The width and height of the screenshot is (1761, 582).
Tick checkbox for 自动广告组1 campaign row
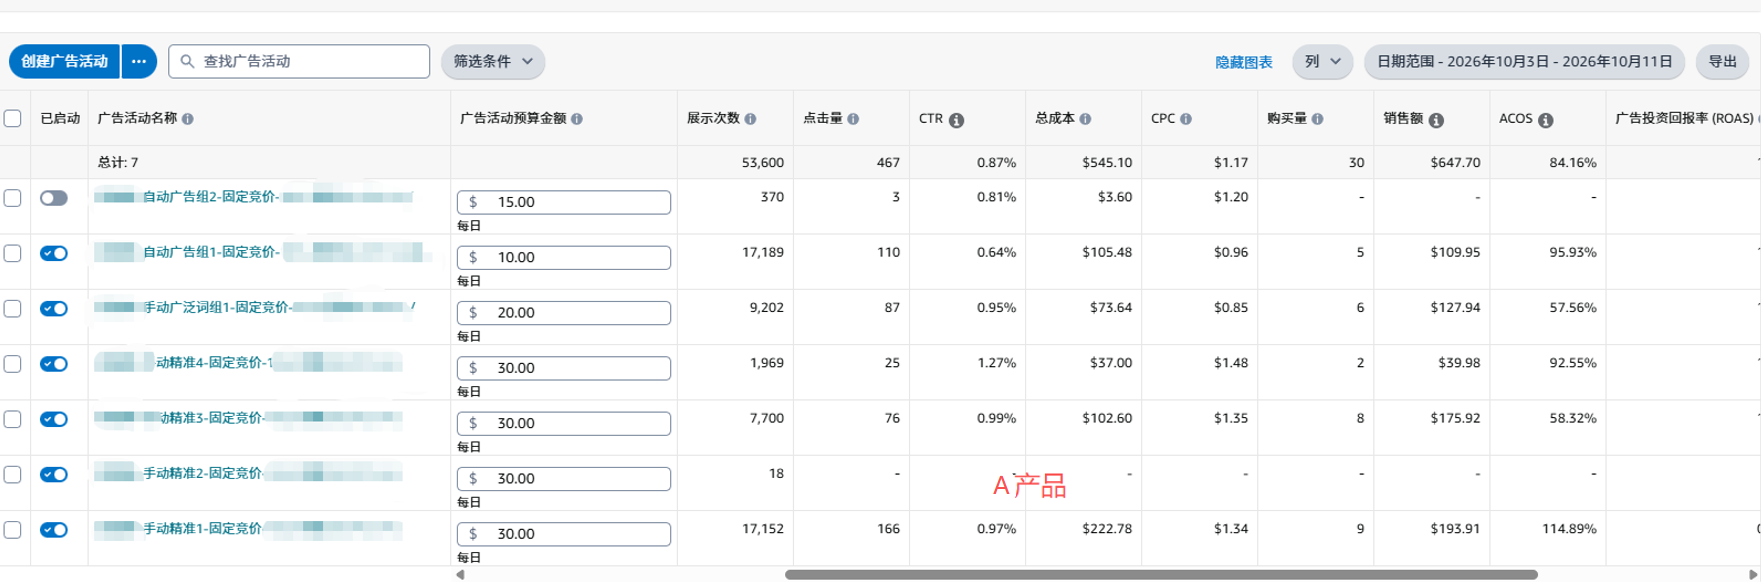point(13,253)
